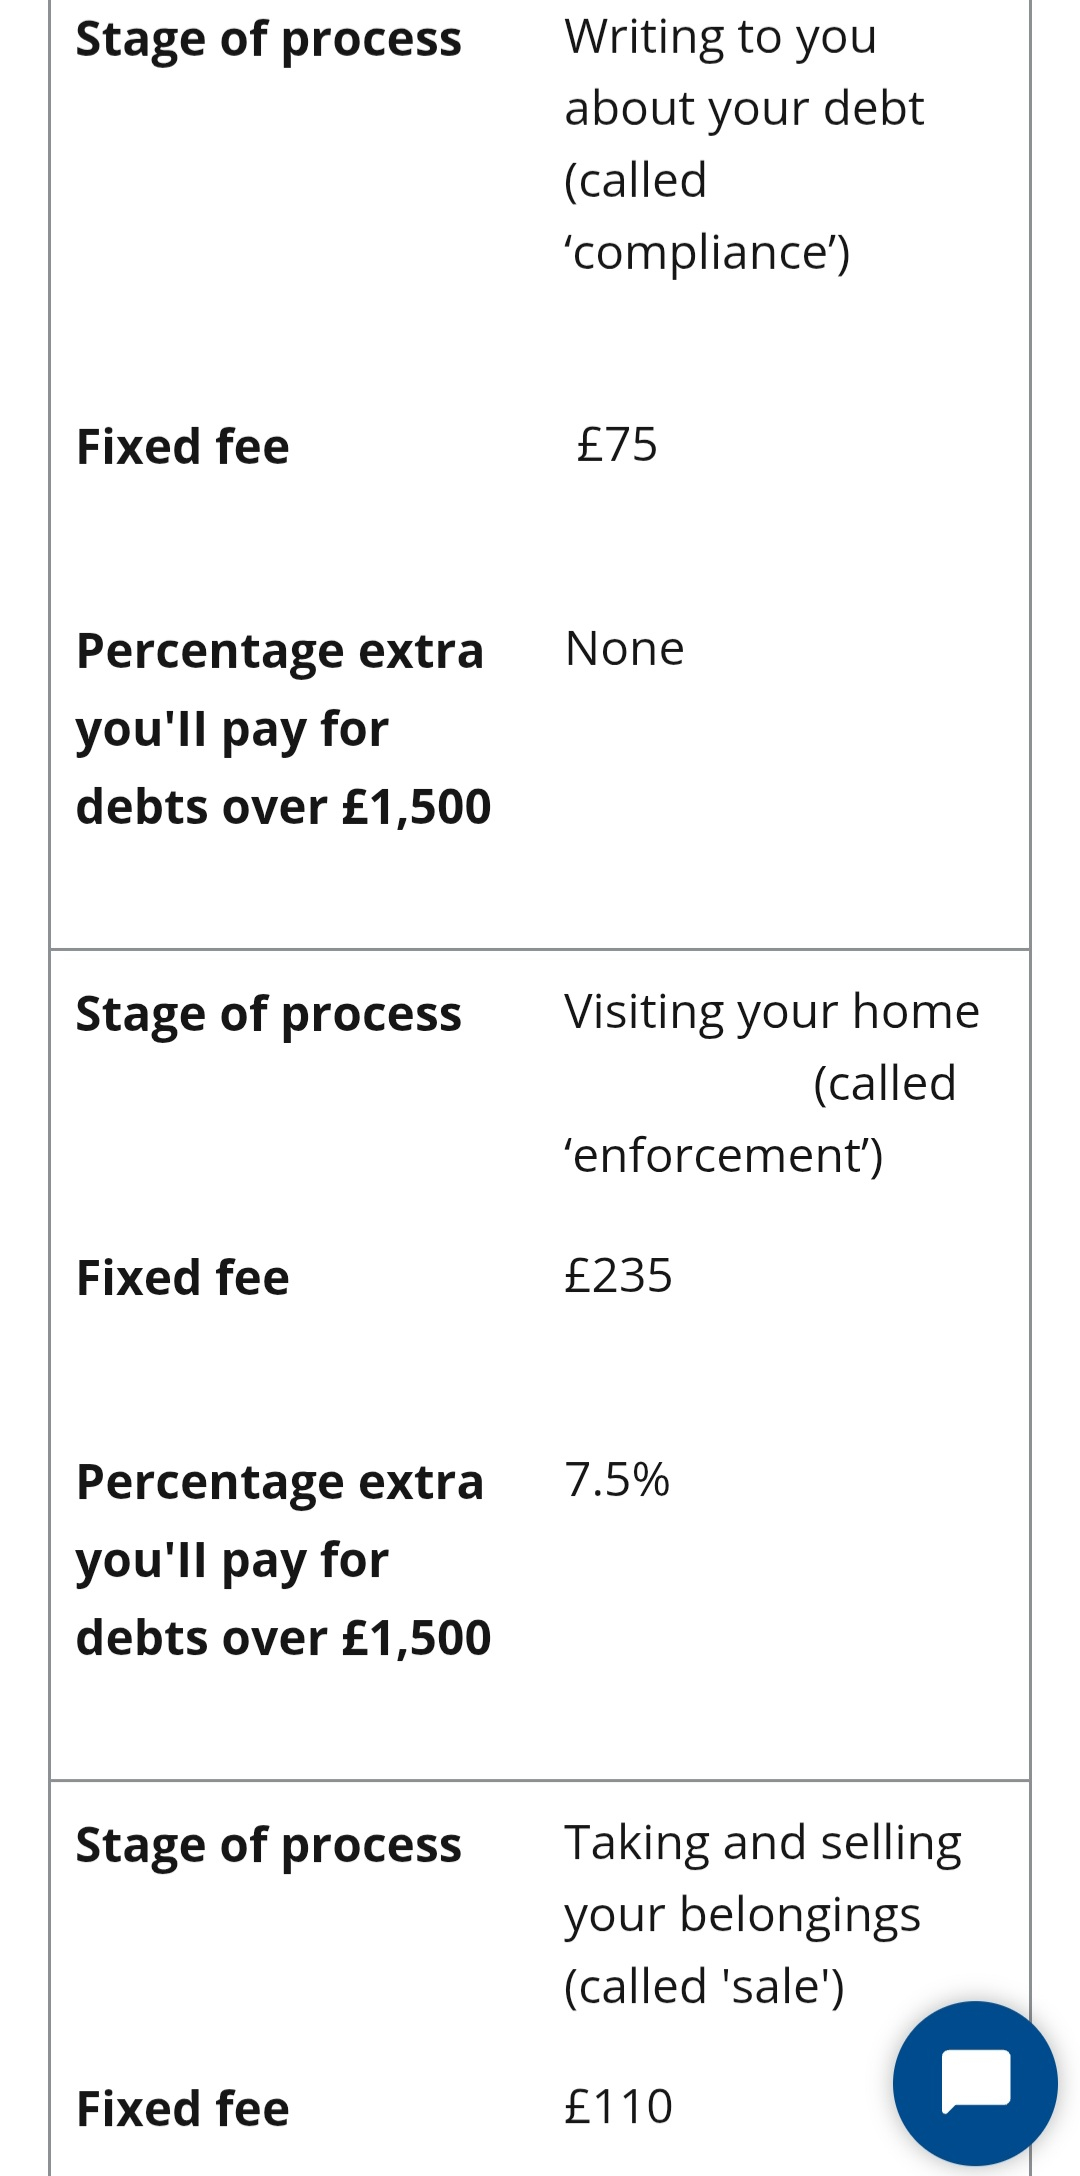Click the word 'compliance' in the first section
The image size is (1080, 2176).
(x=705, y=253)
